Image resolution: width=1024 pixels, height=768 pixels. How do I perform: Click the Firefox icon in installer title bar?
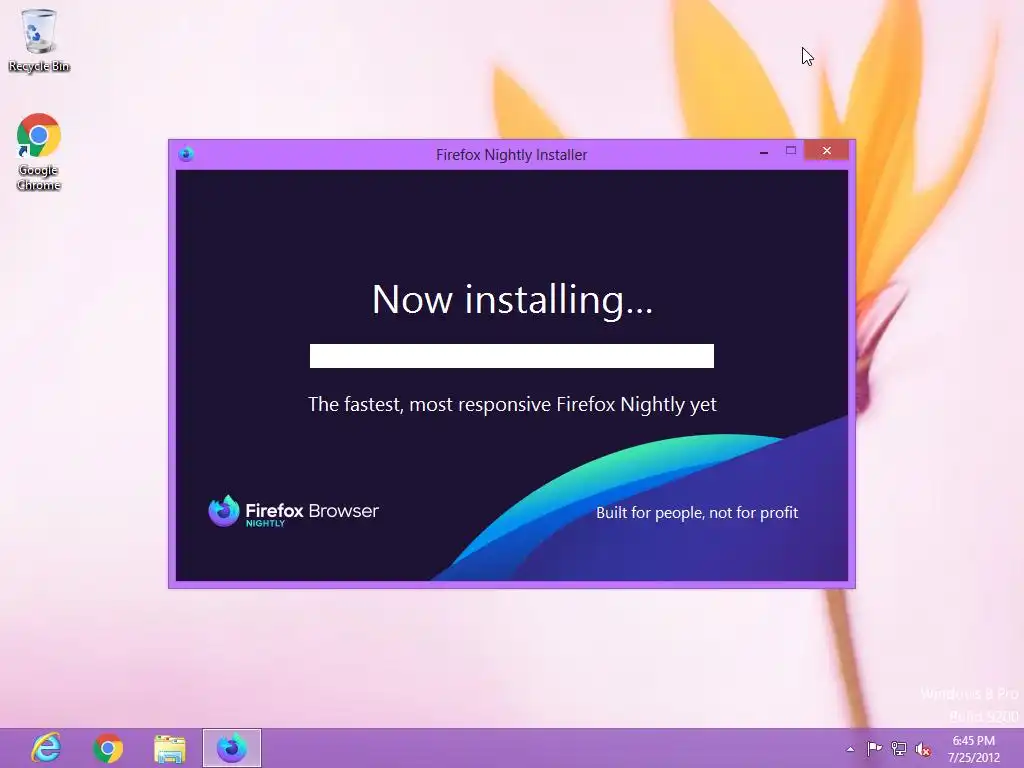186,154
